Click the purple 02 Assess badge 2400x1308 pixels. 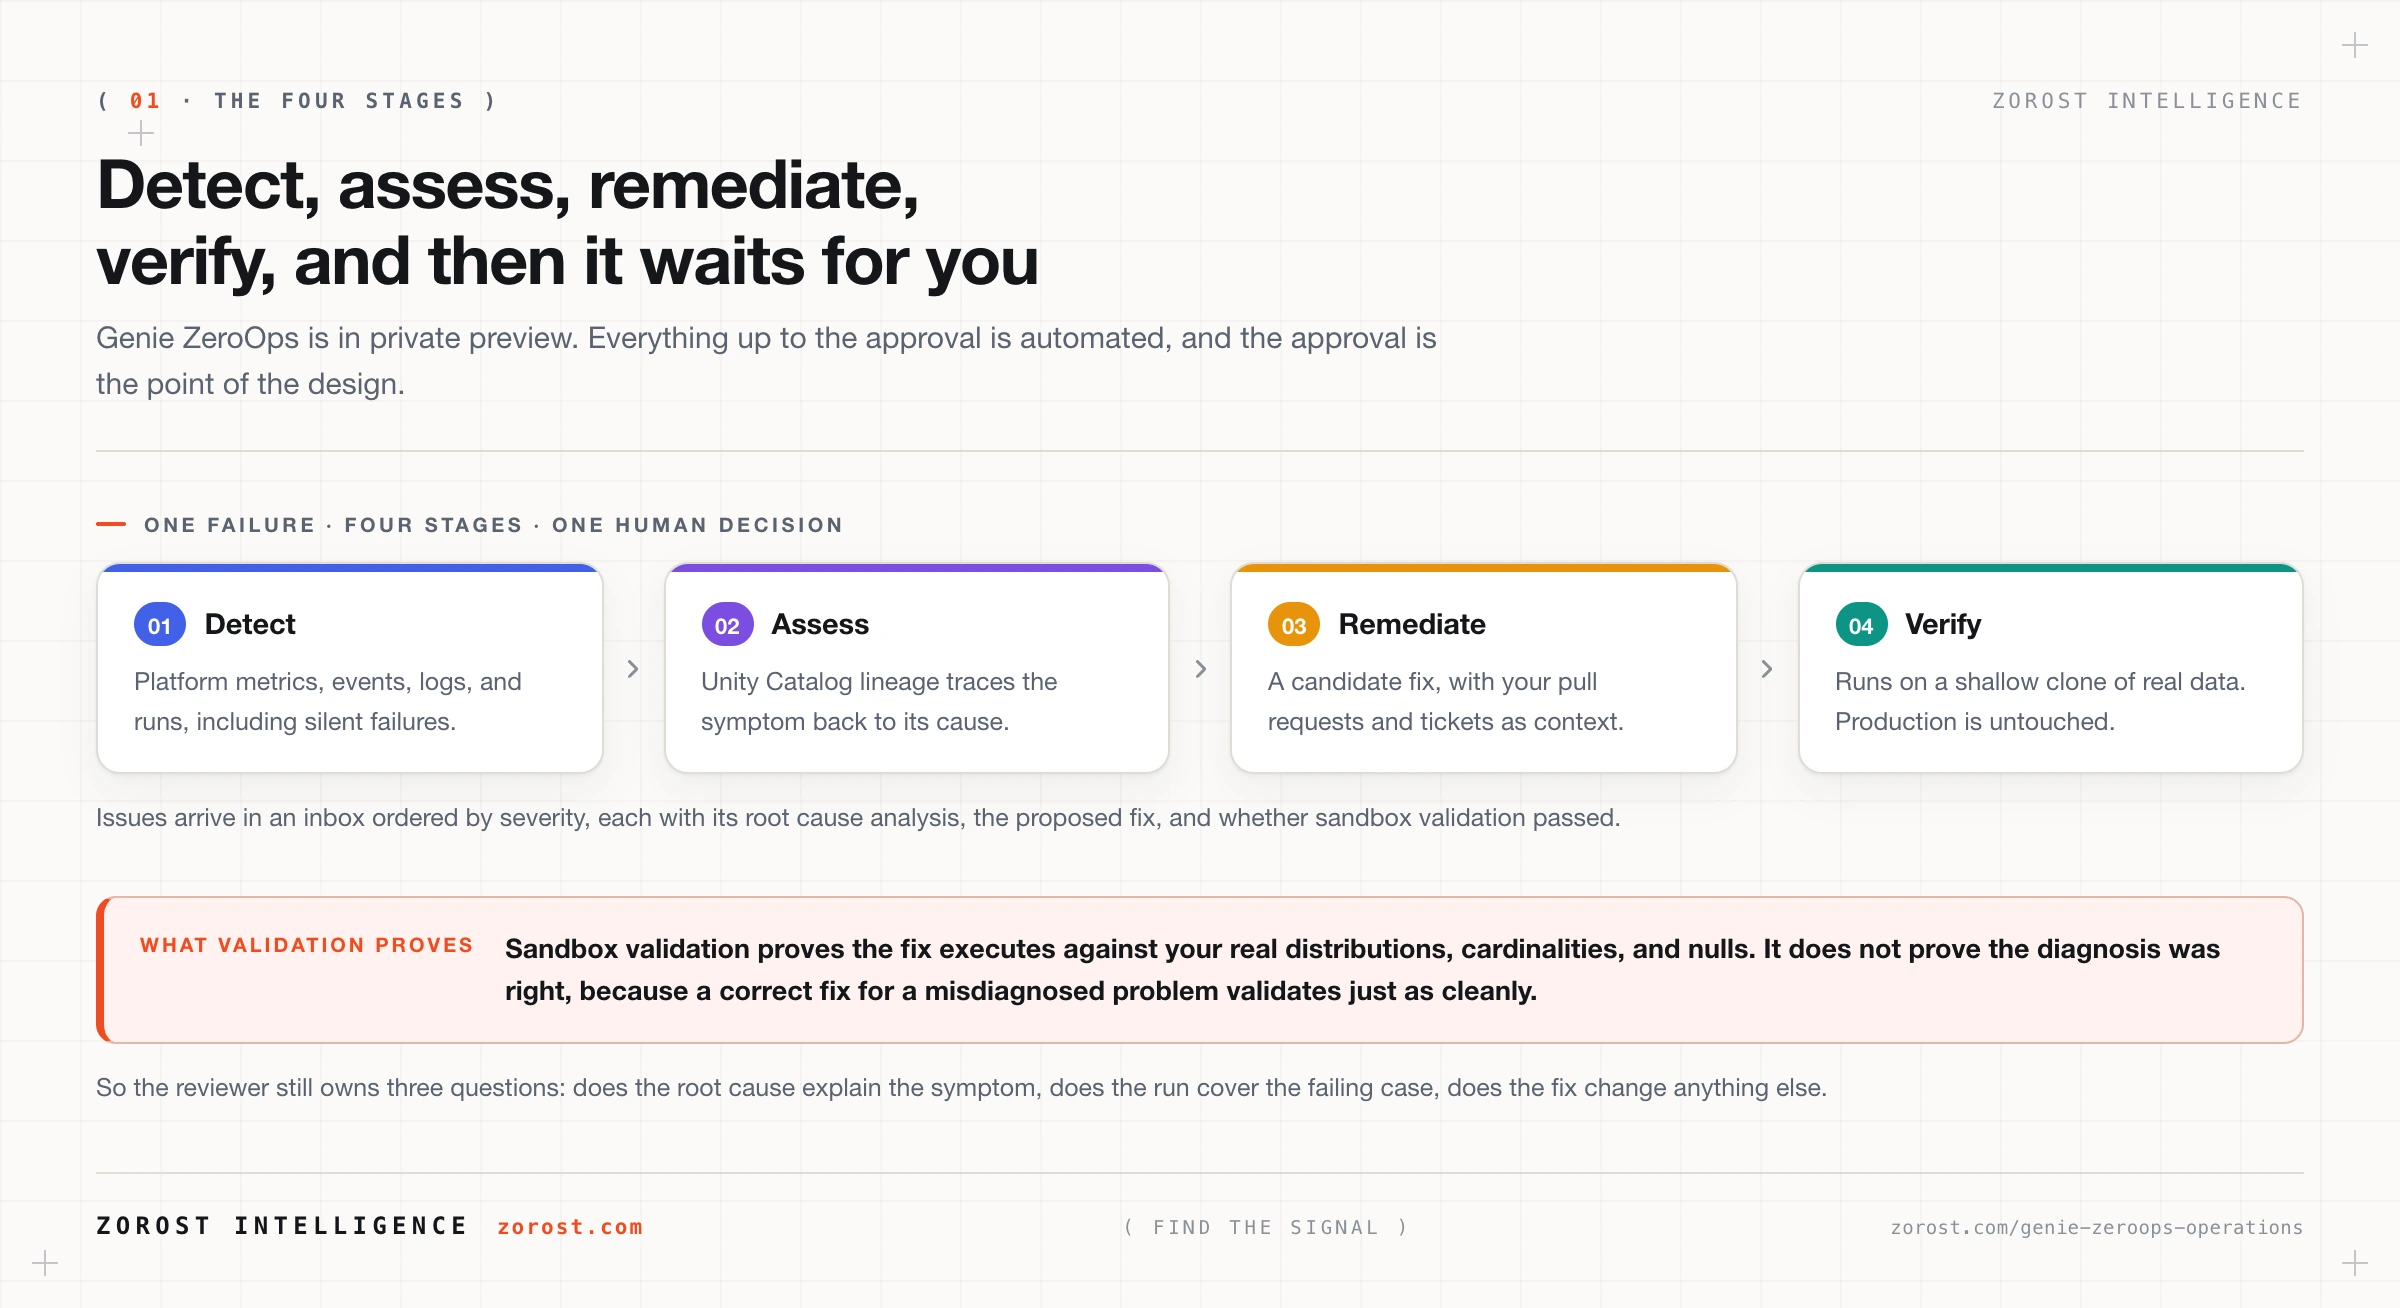[727, 625]
